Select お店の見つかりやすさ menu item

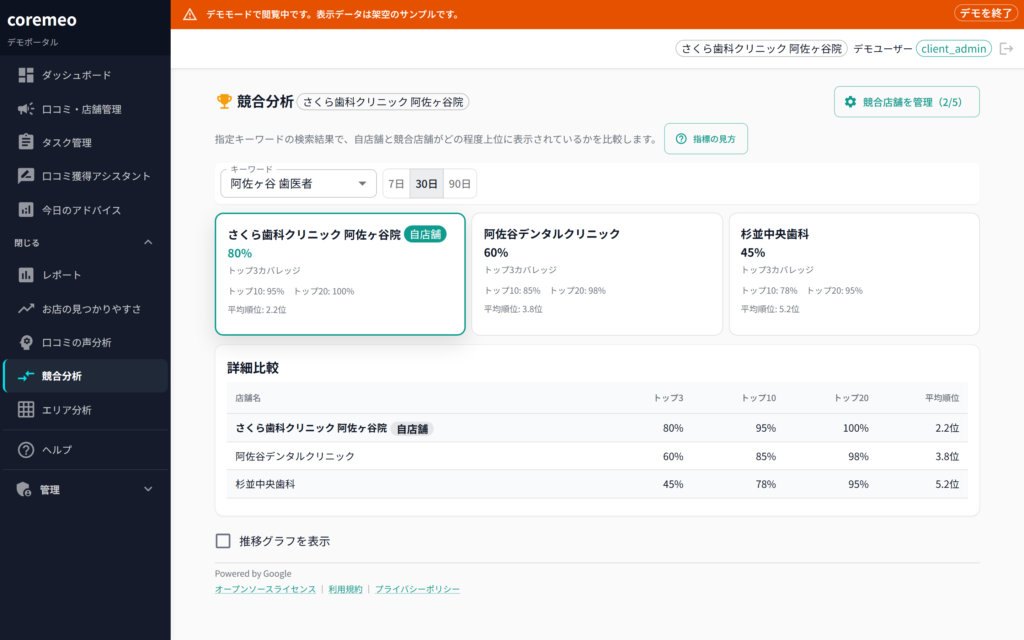point(86,309)
